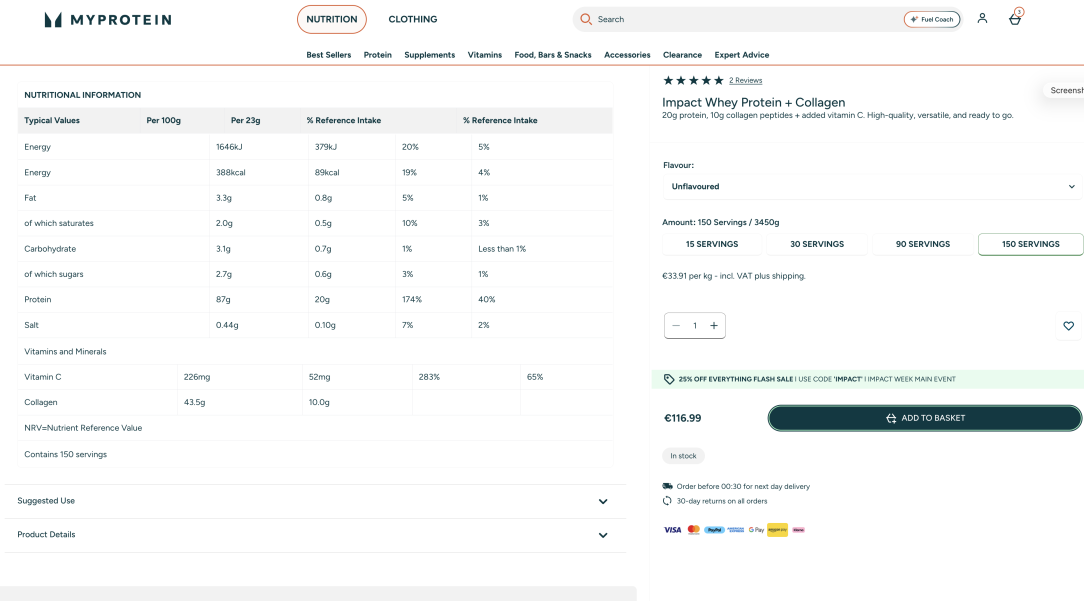Open the 2 Reviews link
This screenshot has width=1084, height=601.
745,80
